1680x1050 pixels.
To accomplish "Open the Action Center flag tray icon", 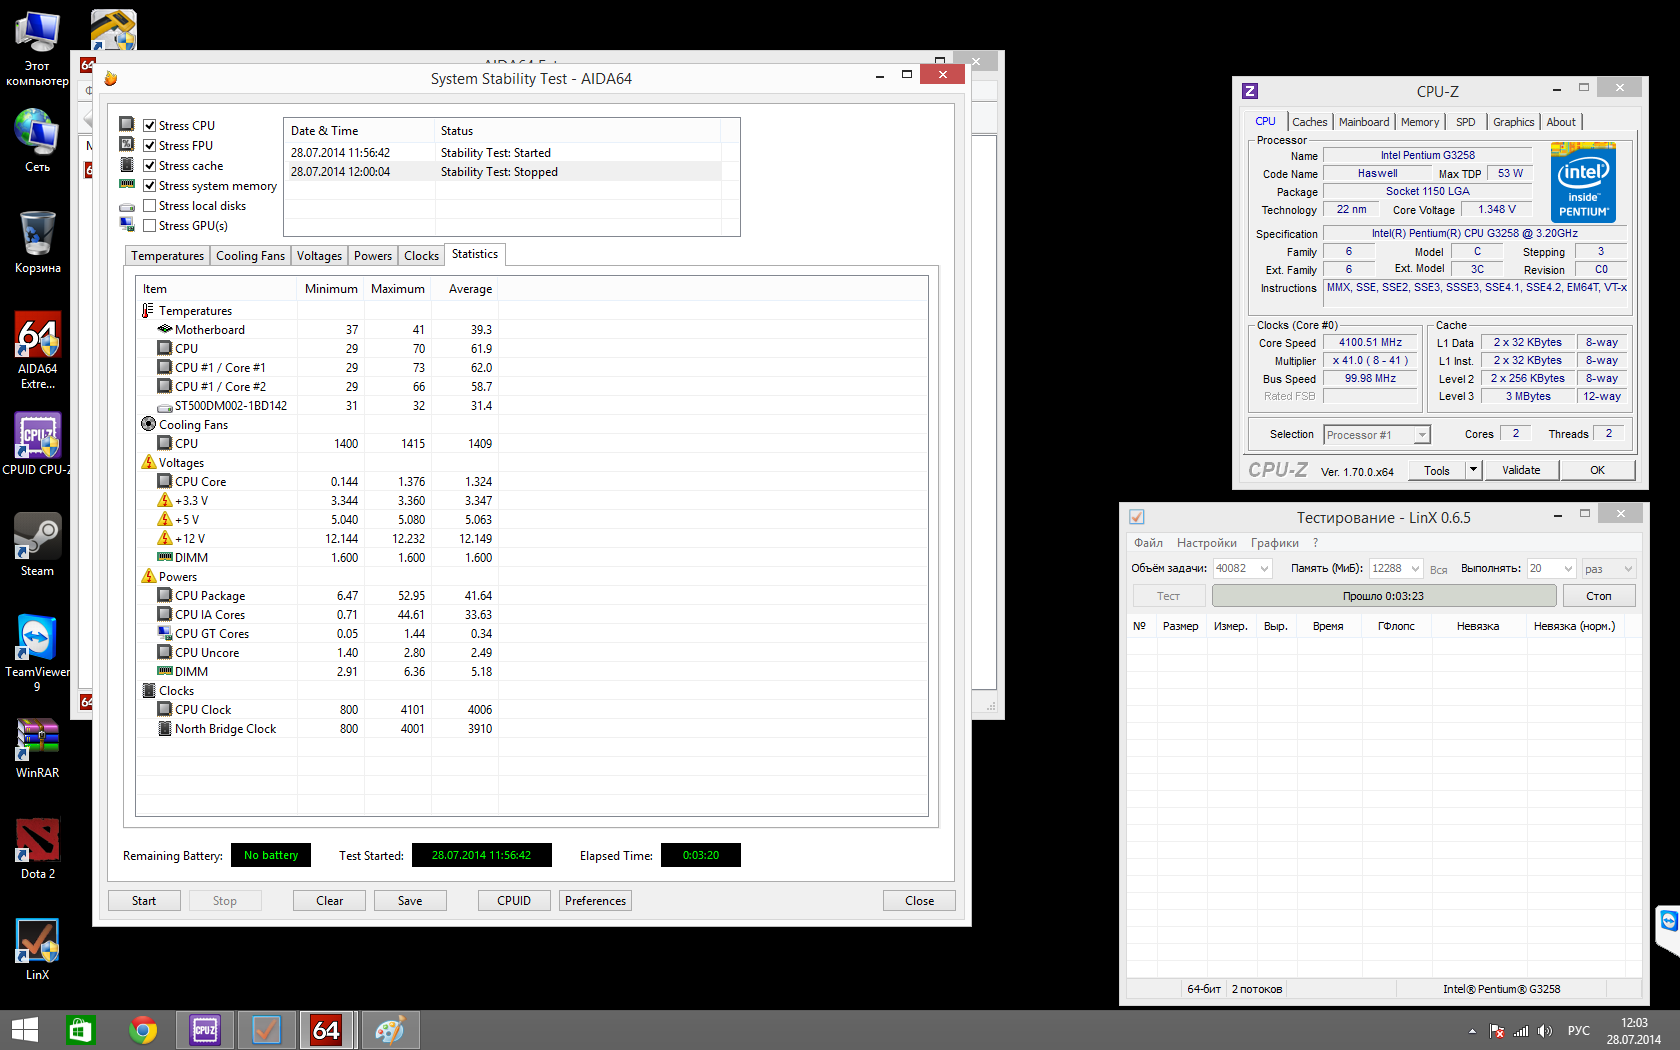I will (x=1497, y=1031).
